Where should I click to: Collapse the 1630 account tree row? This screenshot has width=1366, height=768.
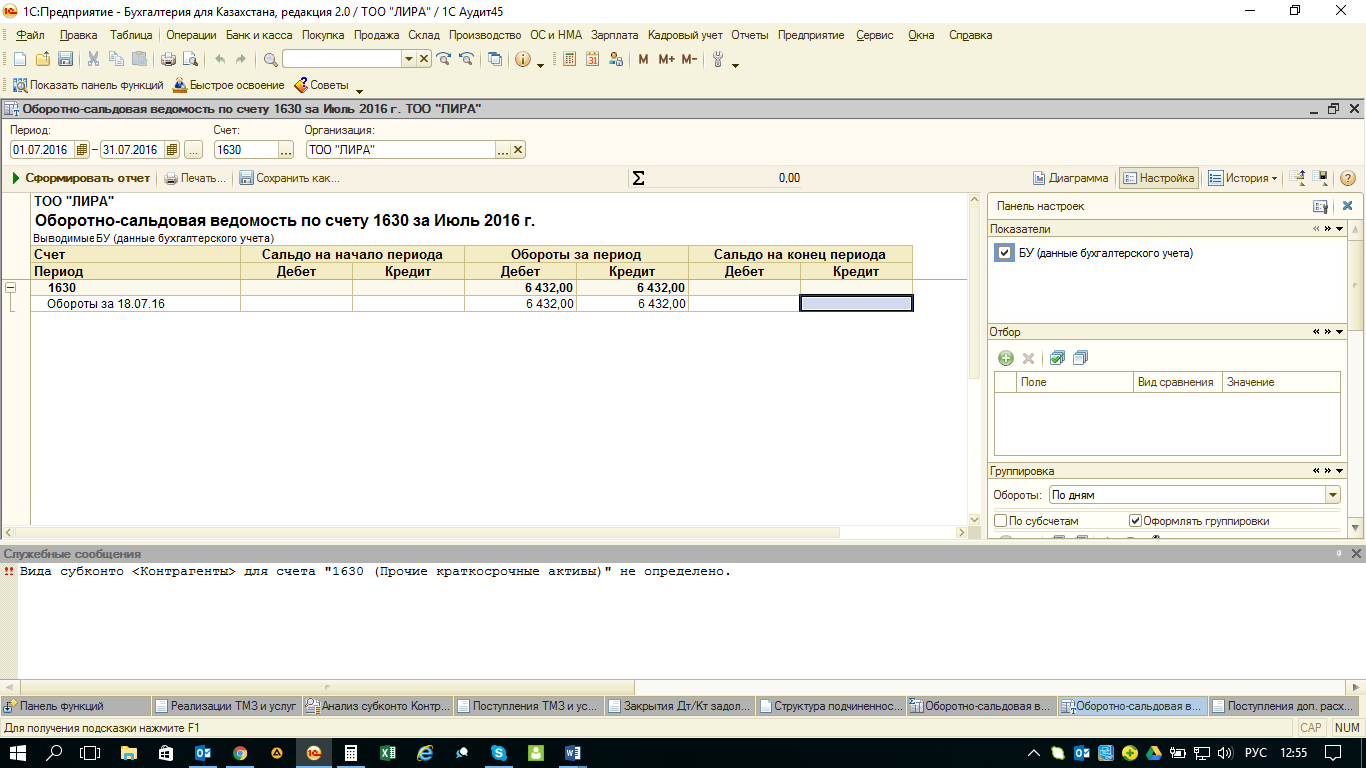[x=11, y=288]
